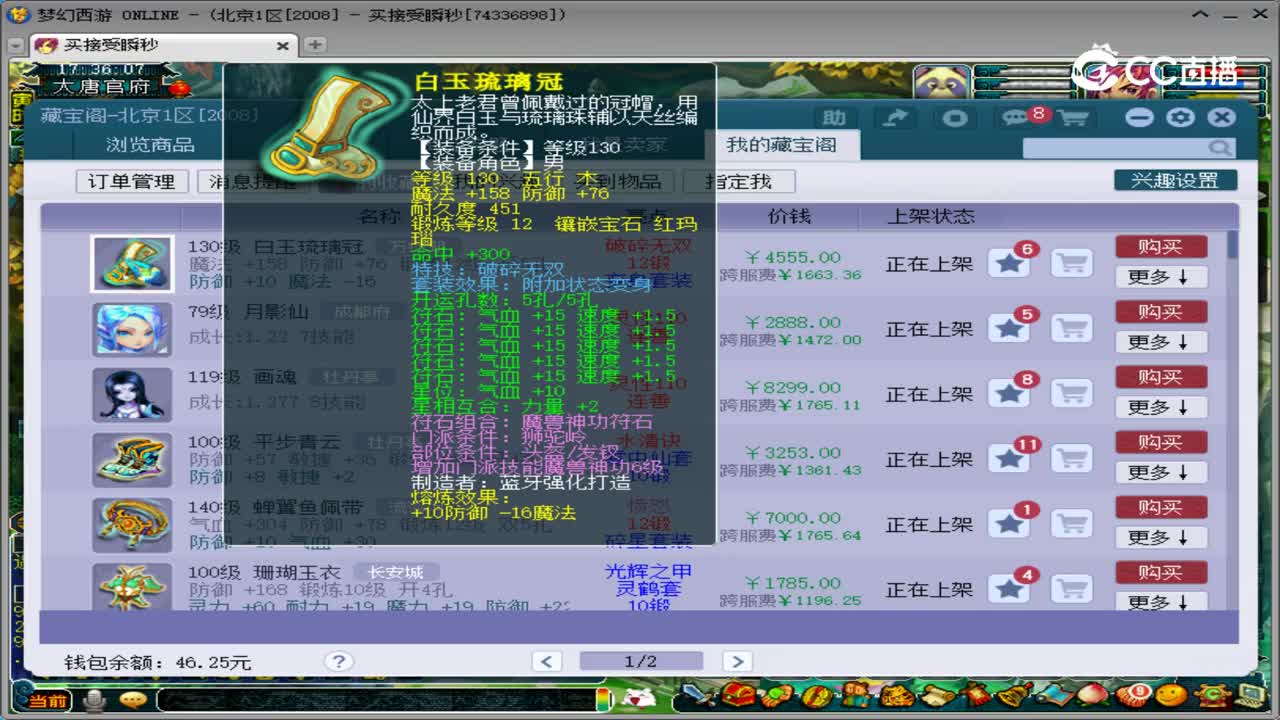The width and height of the screenshot is (1280, 720).
Task: Go to next page arrow
Action: (737, 661)
